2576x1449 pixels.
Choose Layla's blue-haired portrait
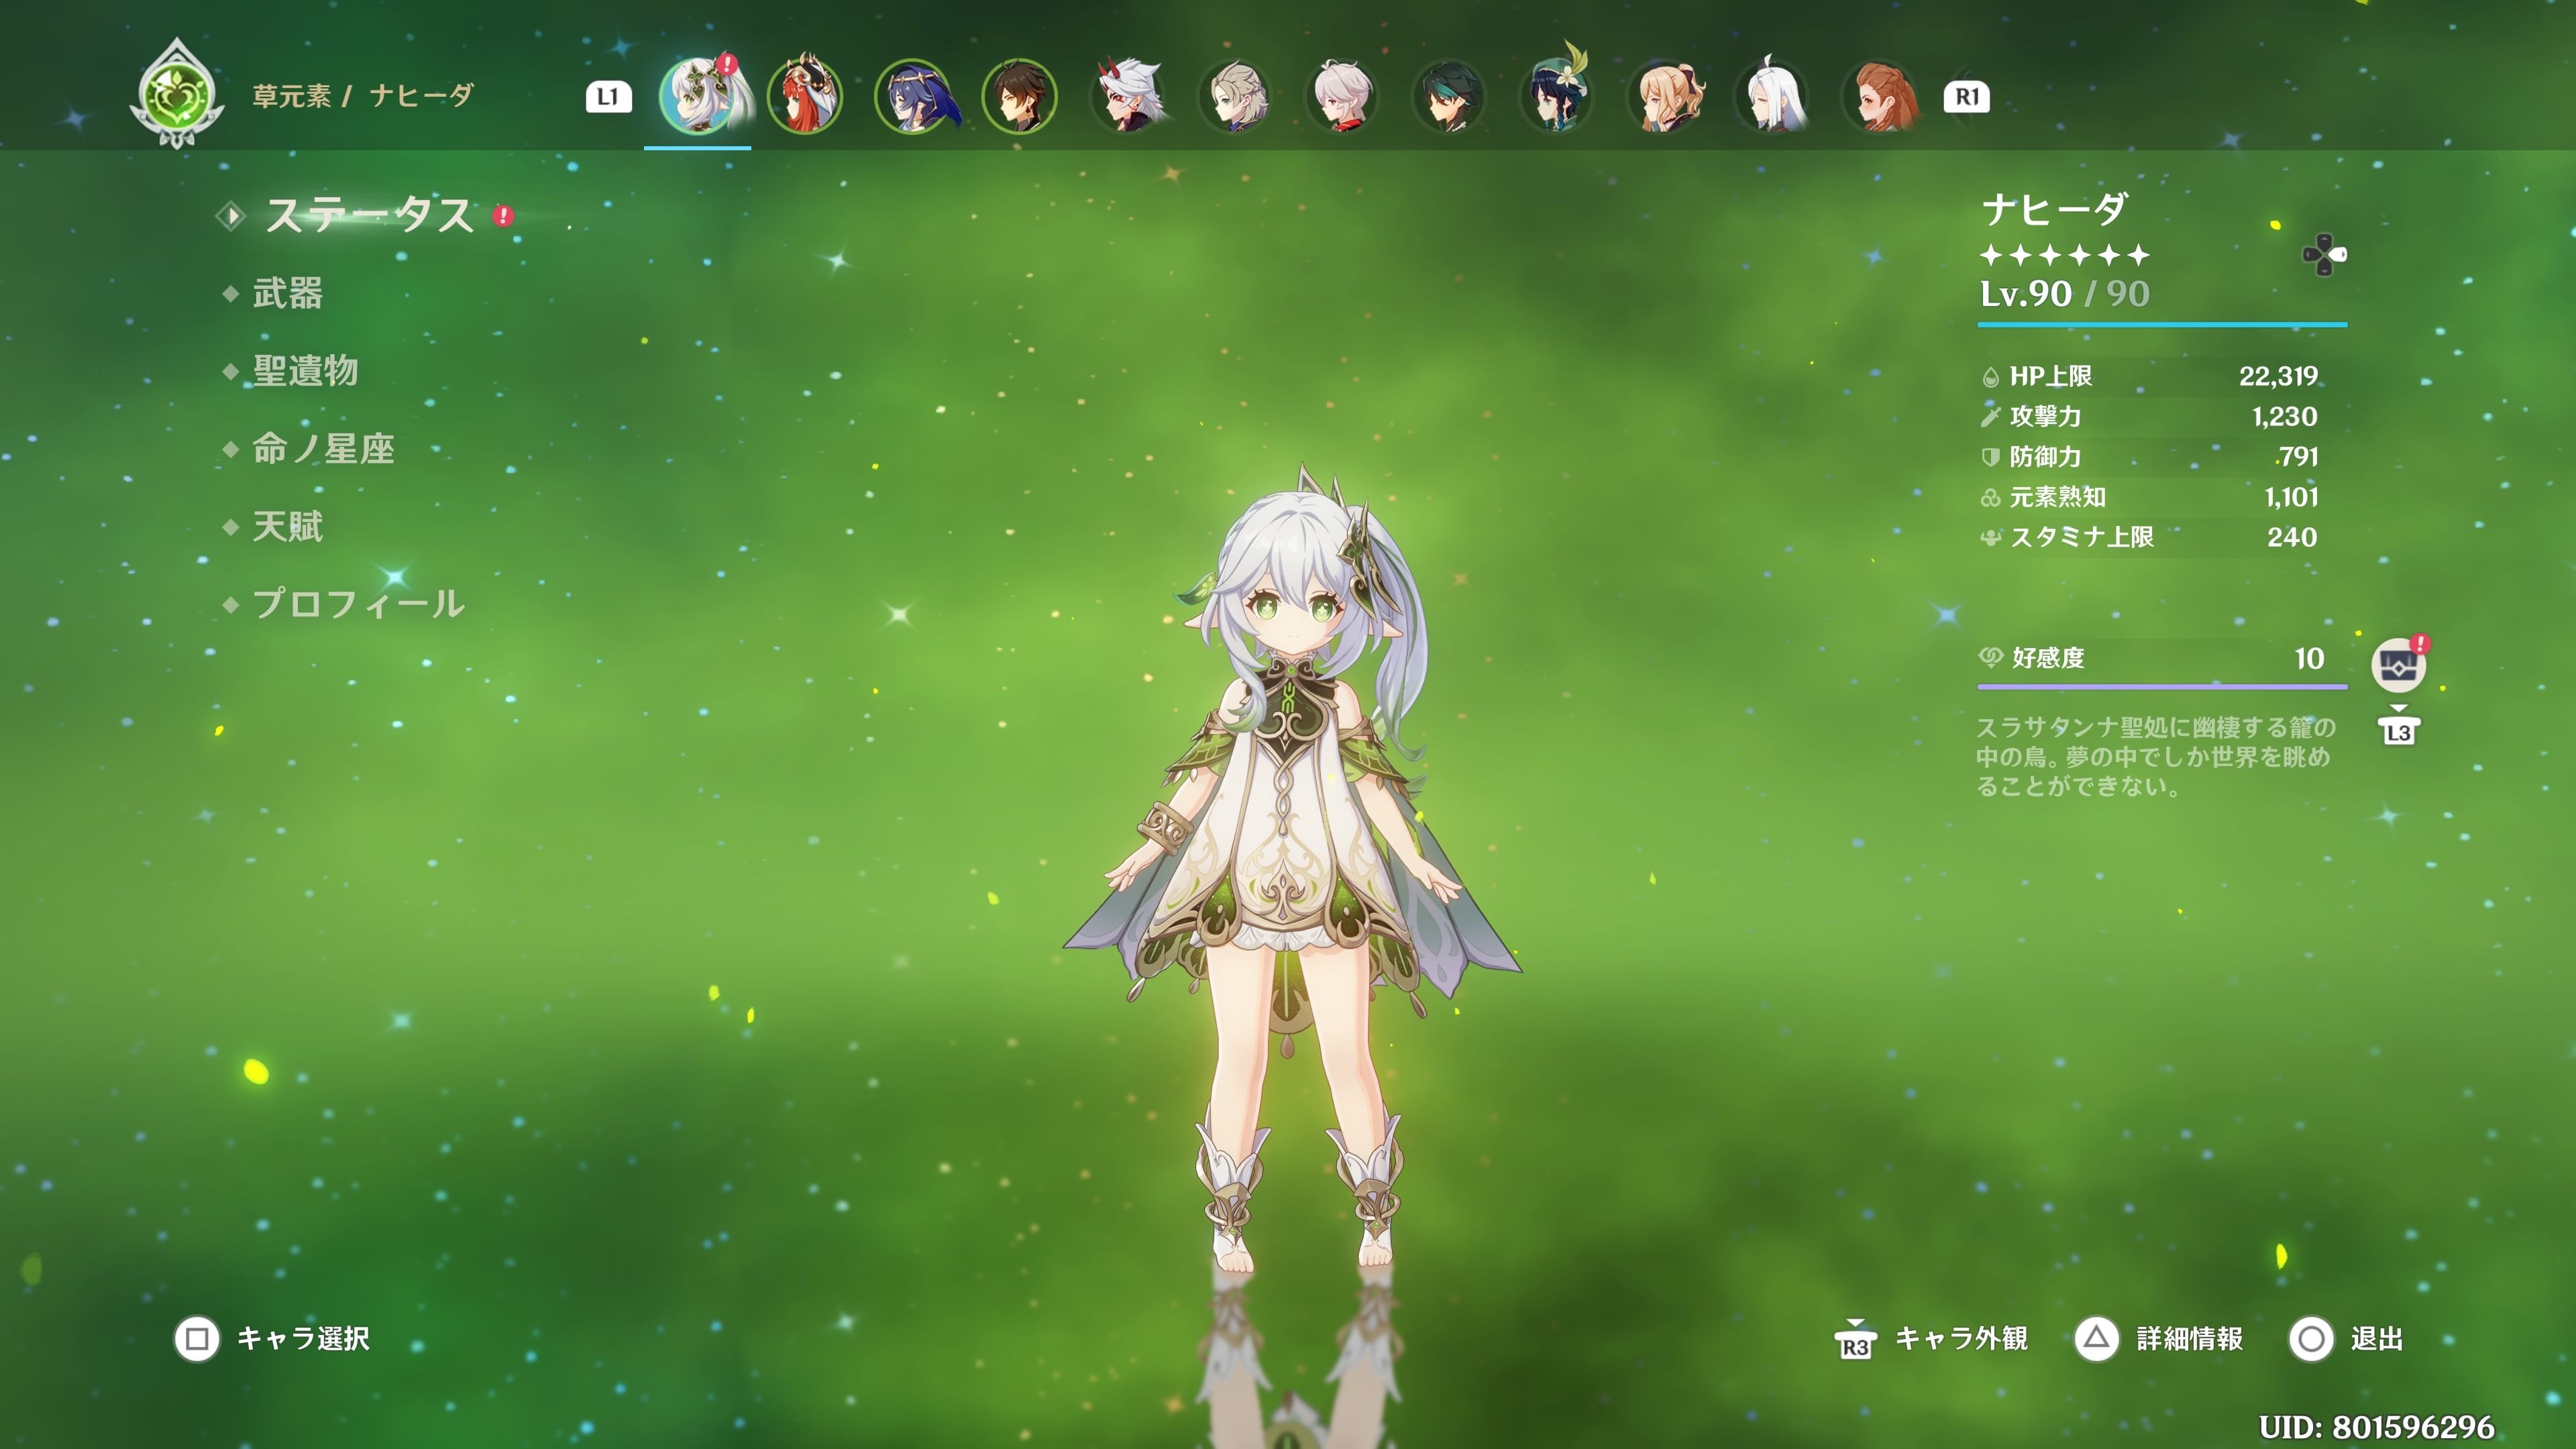pyautogui.click(x=913, y=96)
